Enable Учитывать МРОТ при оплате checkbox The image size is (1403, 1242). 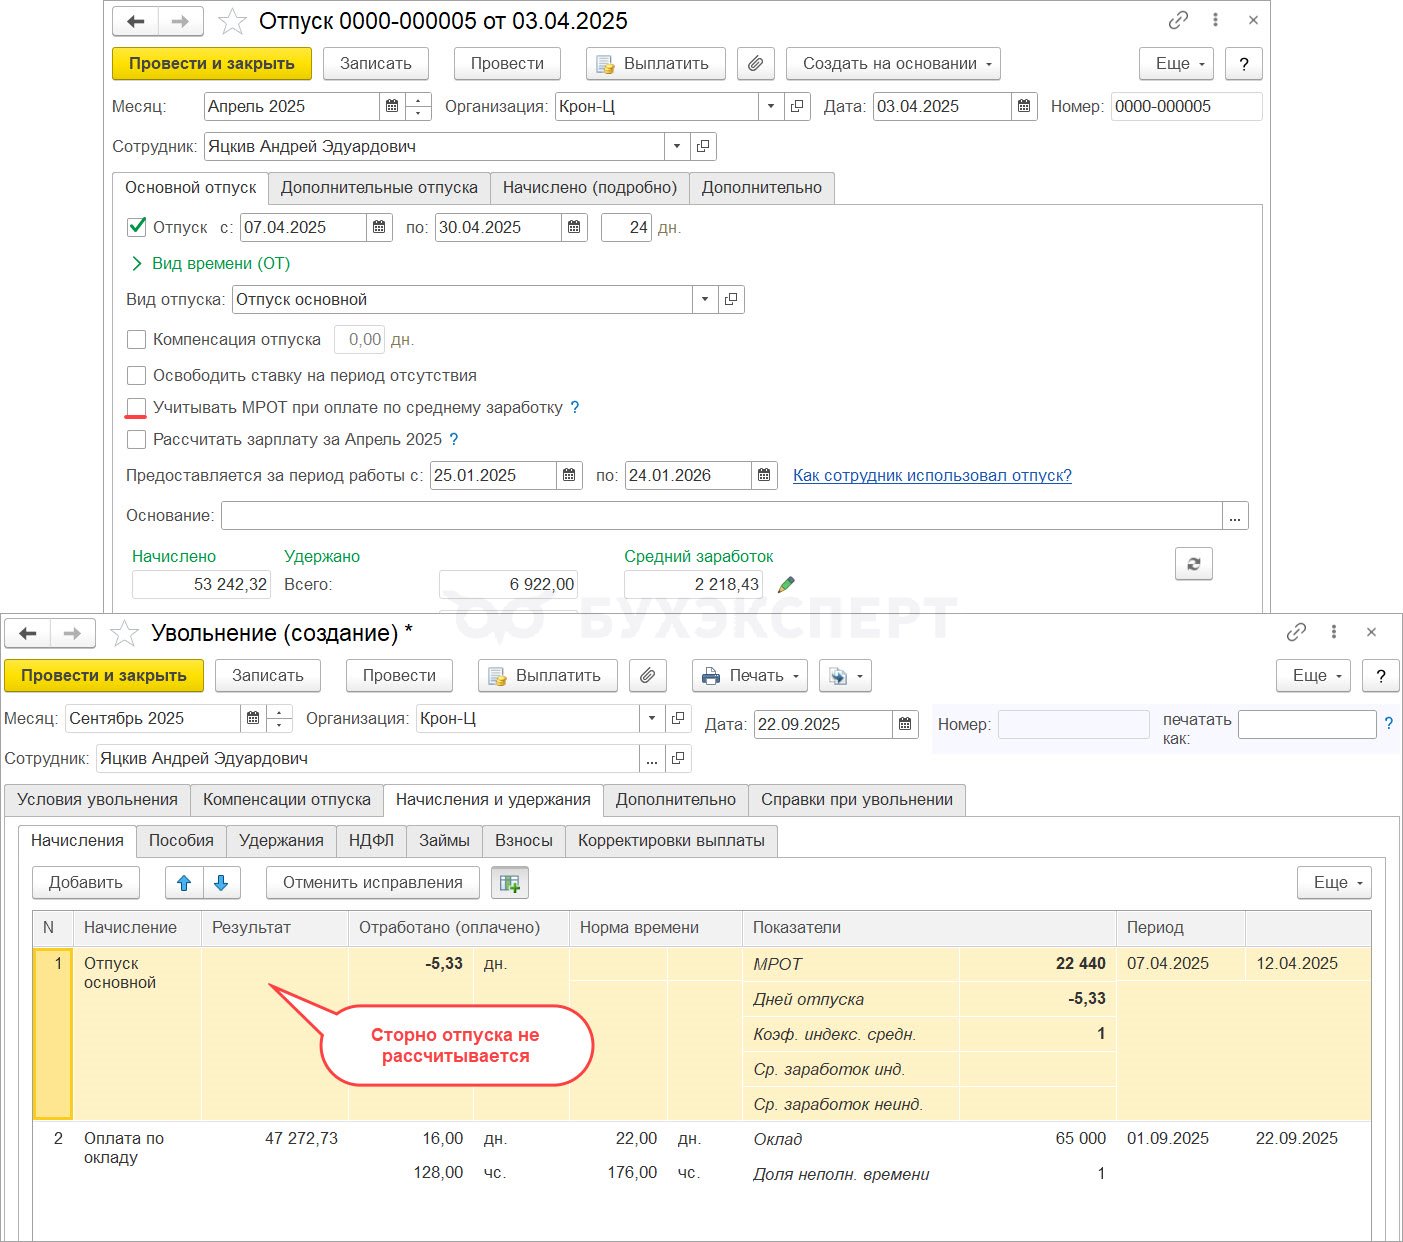137,408
